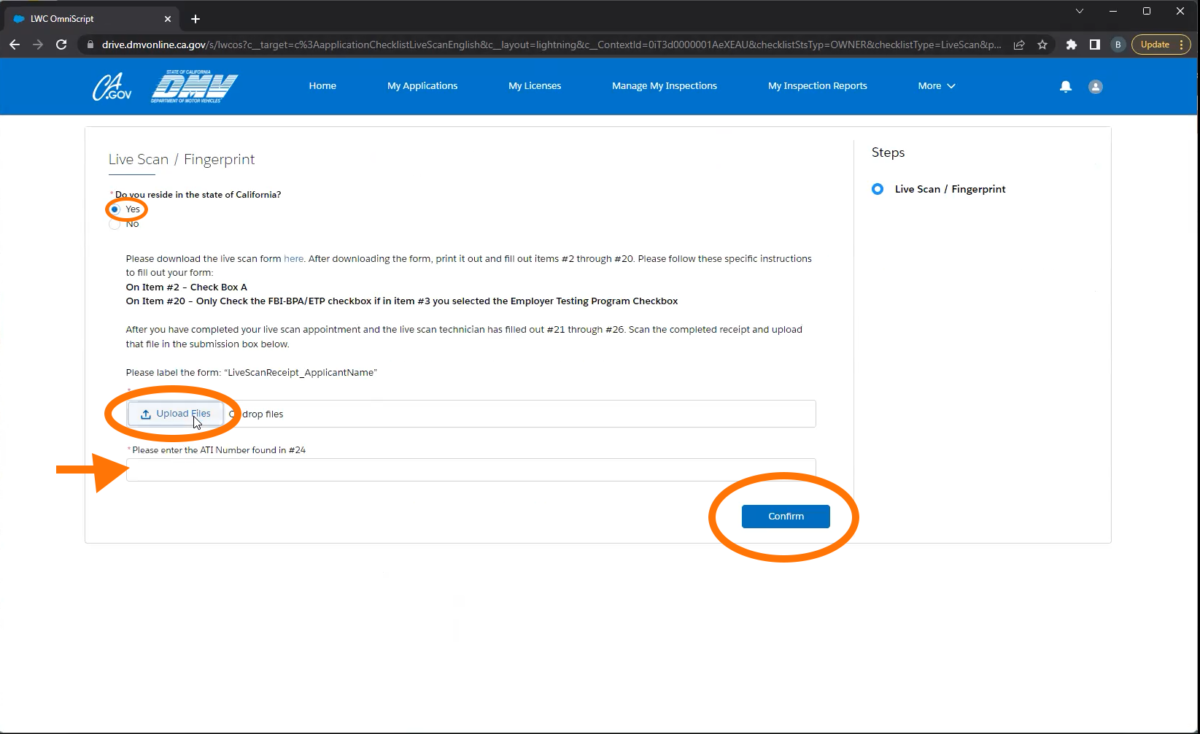Screen dimensions: 1200x734
Task: Select No for California residency
Action: coord(115,224)
